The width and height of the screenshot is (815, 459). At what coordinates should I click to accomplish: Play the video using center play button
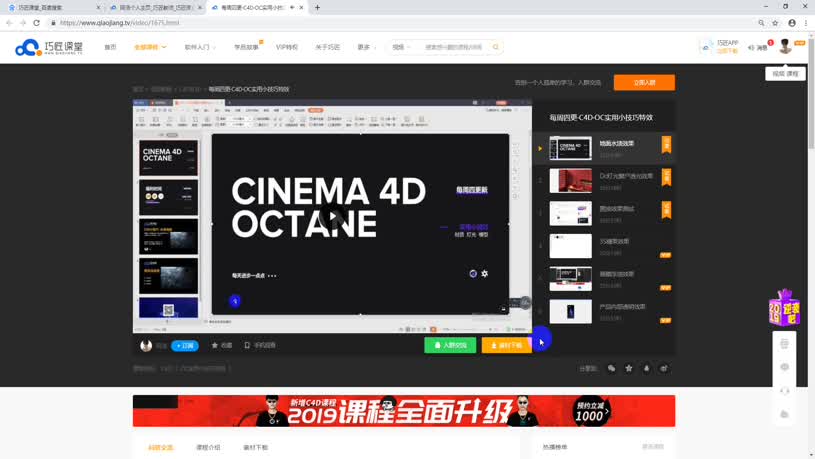(x=333, y=216)
